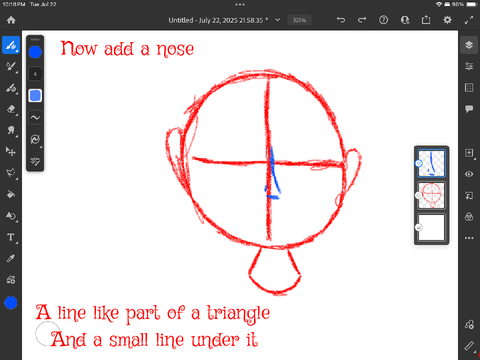Image resolution: width=480 pixels, height=360 pixels.
Task: Click the document name Untitled July 22
Action: 218,20
